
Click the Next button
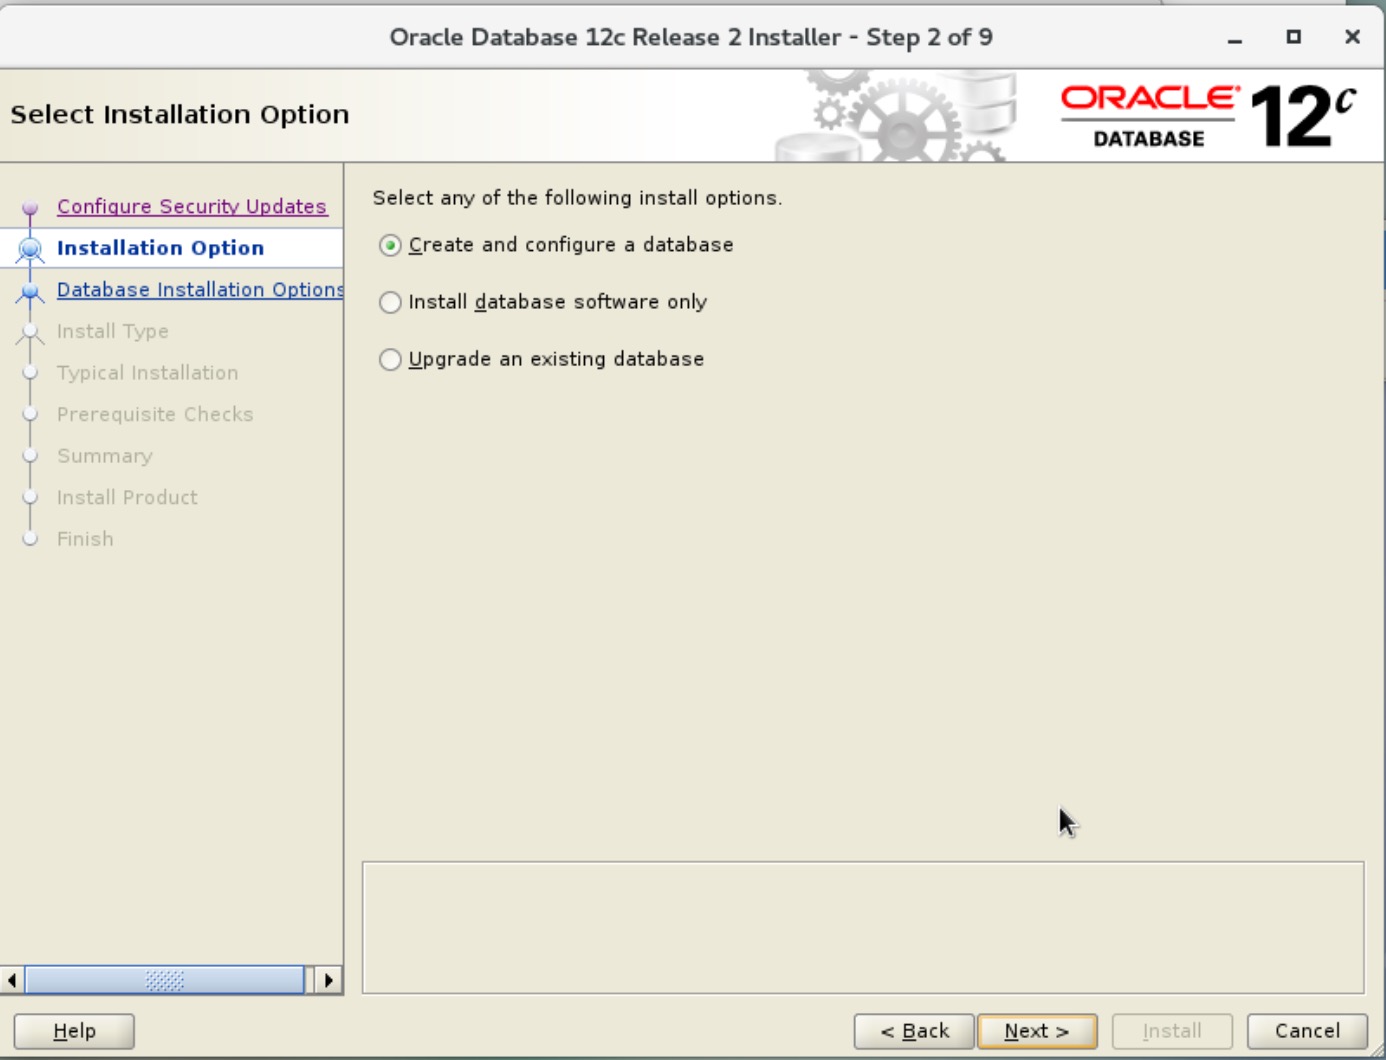click(x=1037, y=1031)
